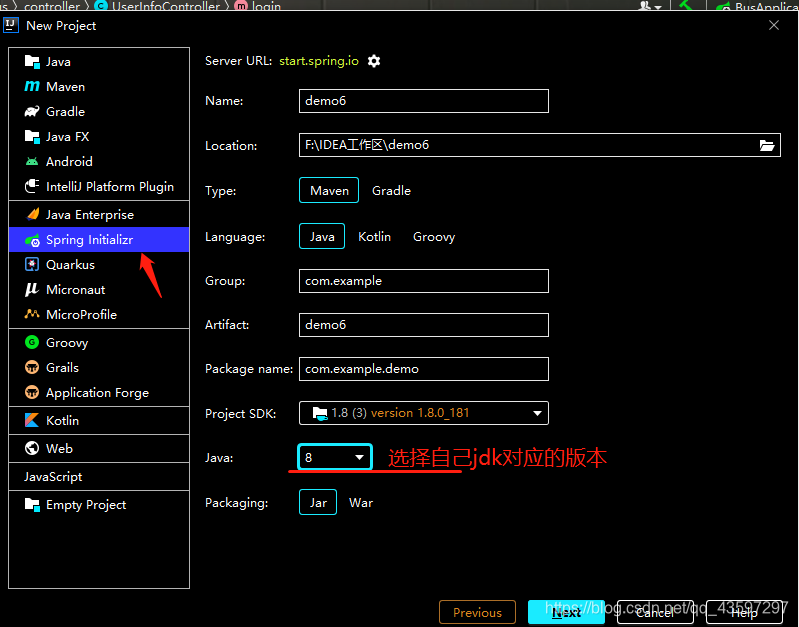The height and width of the screenshot is (627, 799).
Task: Select Gradle in project type list
Action: 99,111
